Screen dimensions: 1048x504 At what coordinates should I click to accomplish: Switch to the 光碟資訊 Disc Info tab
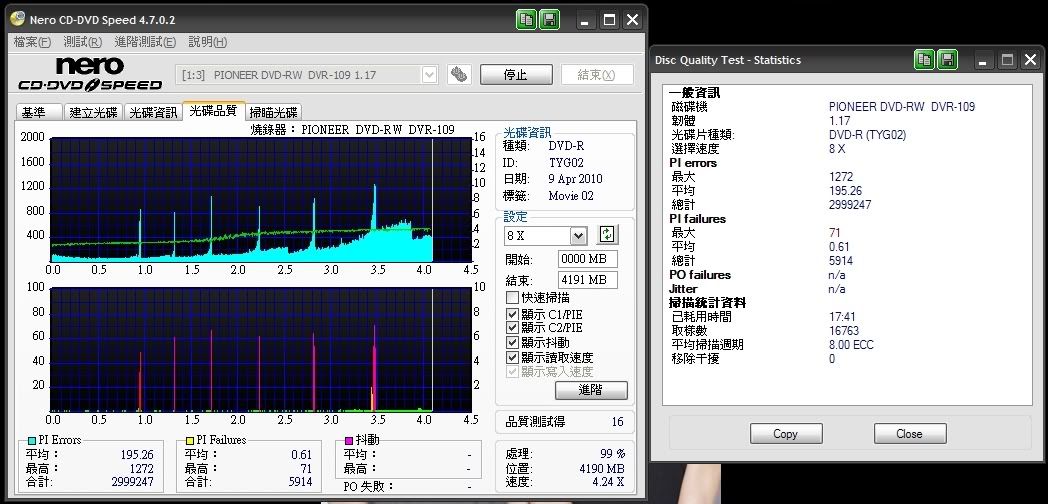coord(153,112)
